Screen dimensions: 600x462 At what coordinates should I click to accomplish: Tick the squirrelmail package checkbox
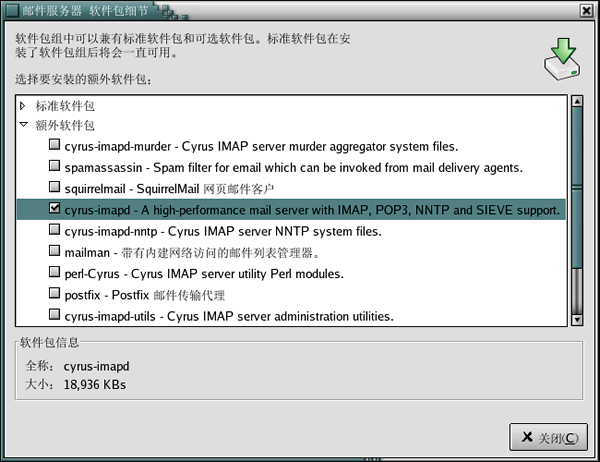[x=54, y=187]
